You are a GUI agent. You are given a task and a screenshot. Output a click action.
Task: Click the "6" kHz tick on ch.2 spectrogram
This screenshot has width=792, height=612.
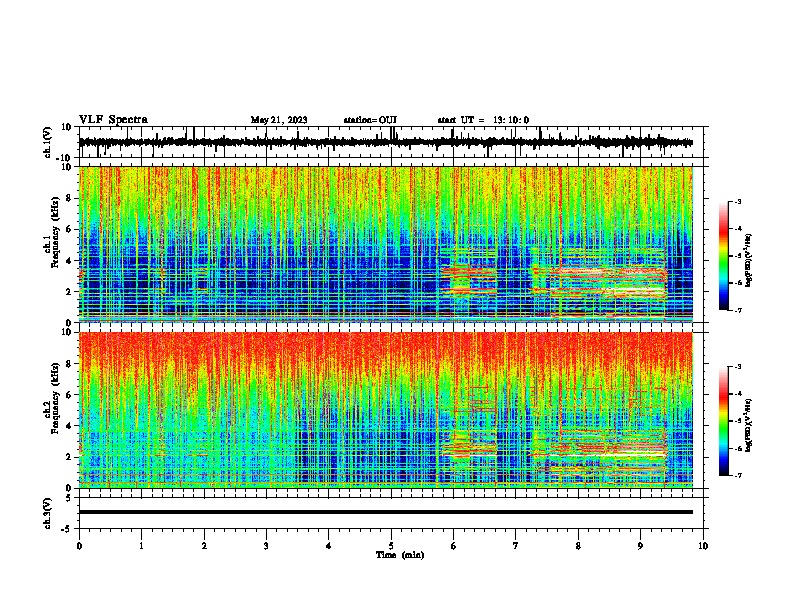pos(69,394)
